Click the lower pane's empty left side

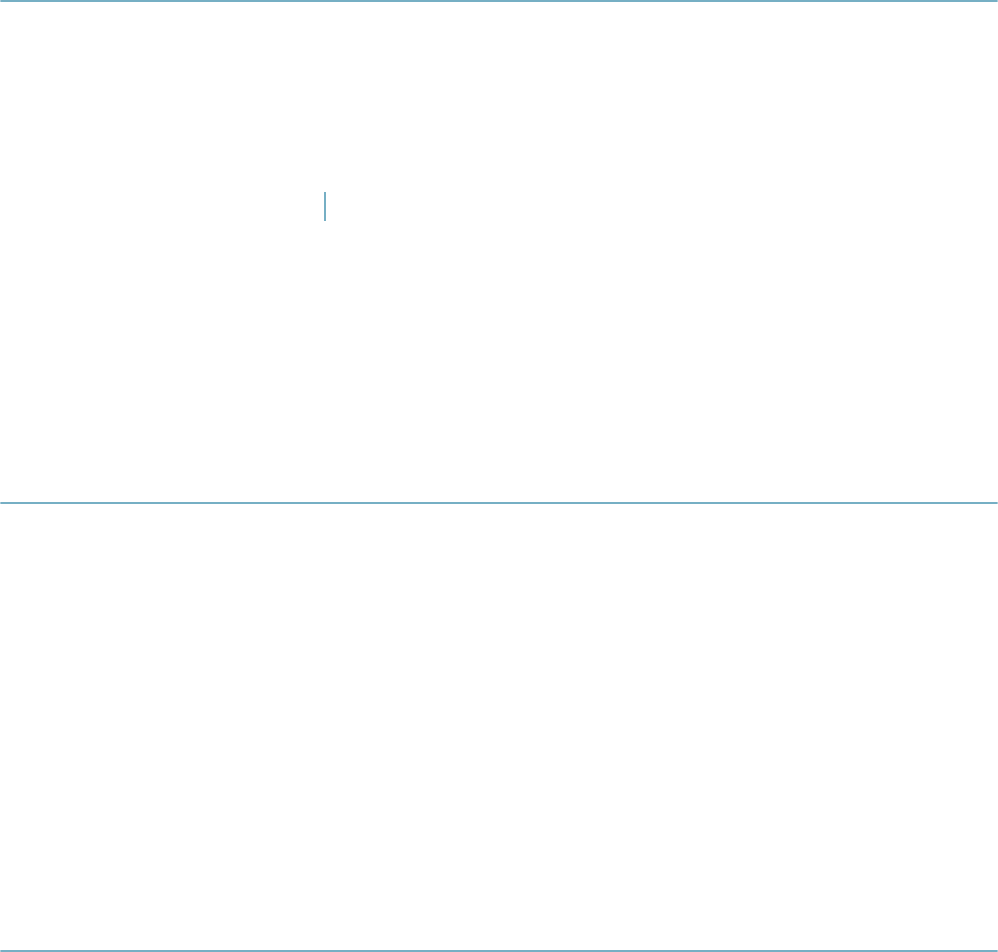[x=250, y=727]
